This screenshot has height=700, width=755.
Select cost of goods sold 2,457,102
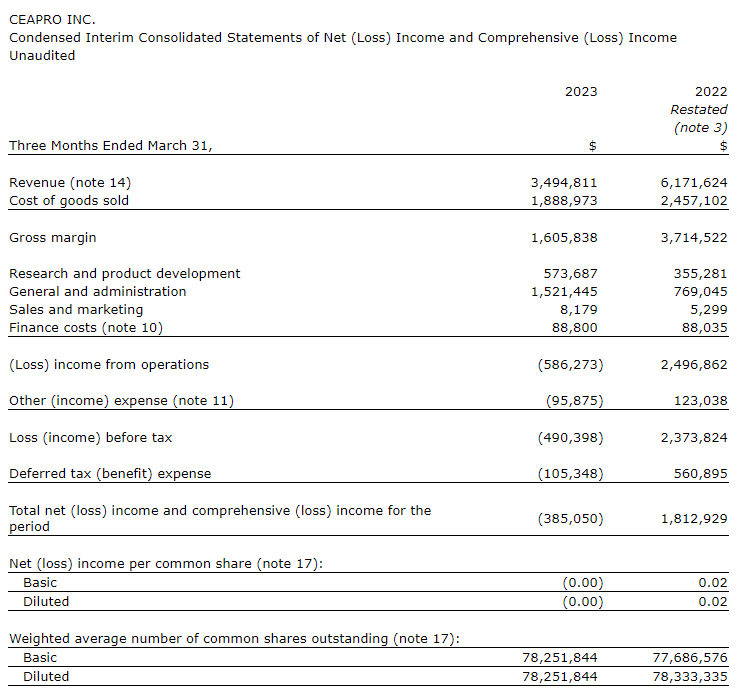click(x=694, y=201)
